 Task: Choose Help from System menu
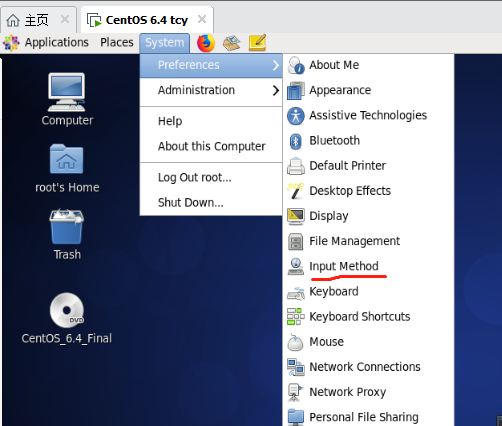click(x=211, y=121)
